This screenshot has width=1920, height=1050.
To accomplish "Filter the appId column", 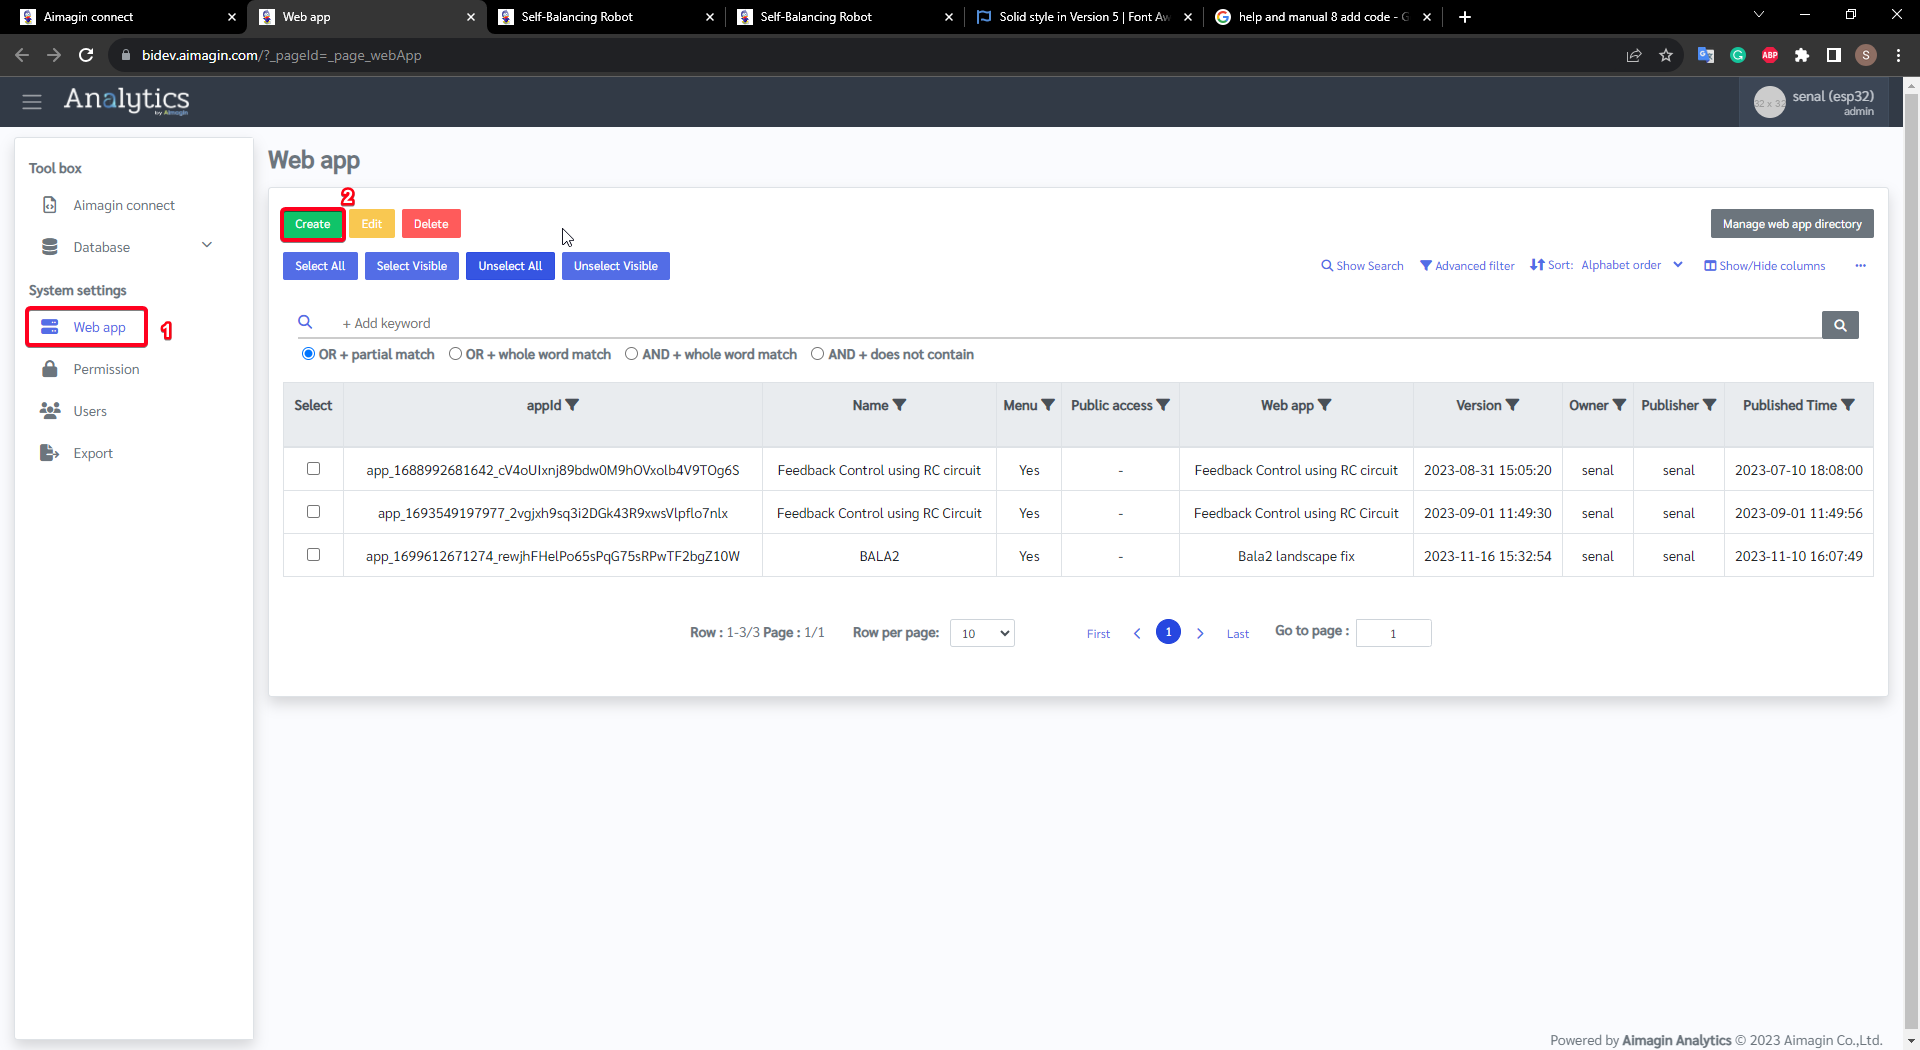I will click(572, 405).
